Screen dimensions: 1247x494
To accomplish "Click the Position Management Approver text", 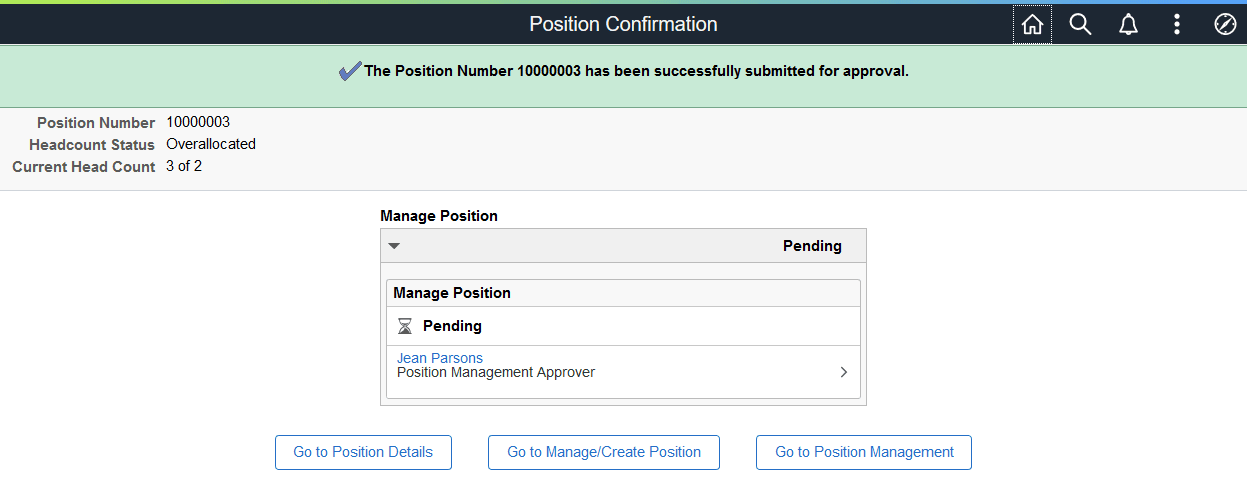I will click(496, 372).
